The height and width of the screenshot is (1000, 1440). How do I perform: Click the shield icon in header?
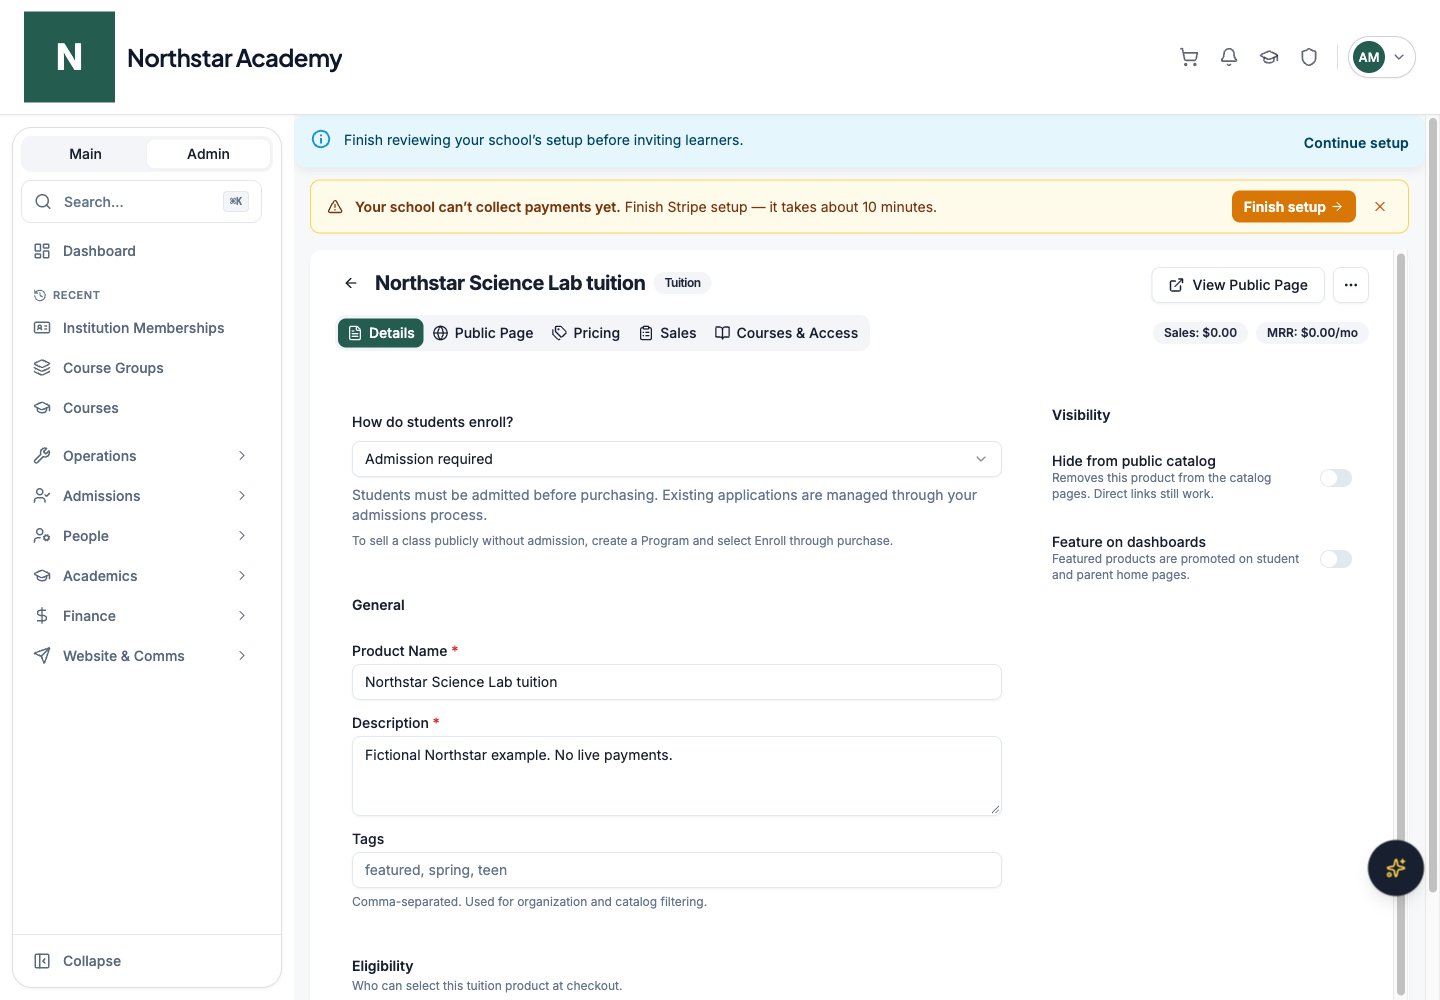(x=1309, y=57)
